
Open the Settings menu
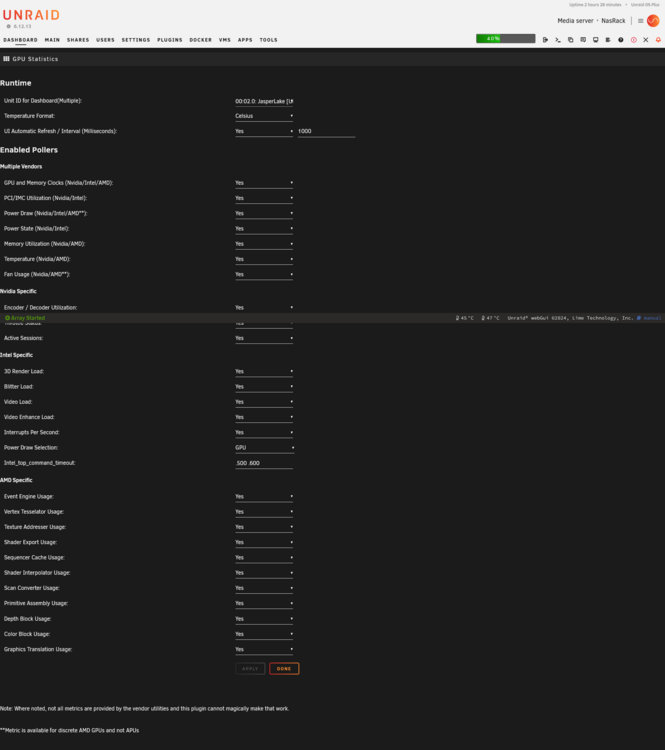pyautogui.click(x=136, y=40)
